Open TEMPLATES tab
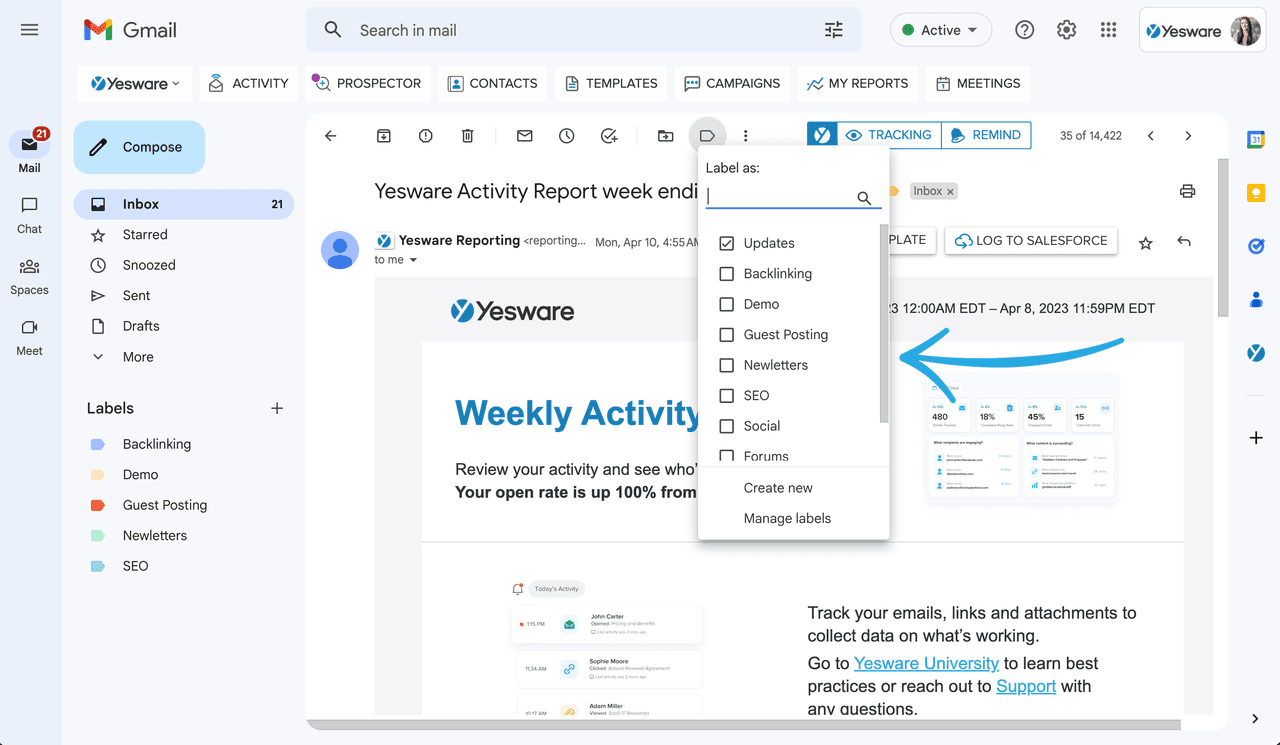This screenshot has width=1280, height=745. click(x=611, y=84)
